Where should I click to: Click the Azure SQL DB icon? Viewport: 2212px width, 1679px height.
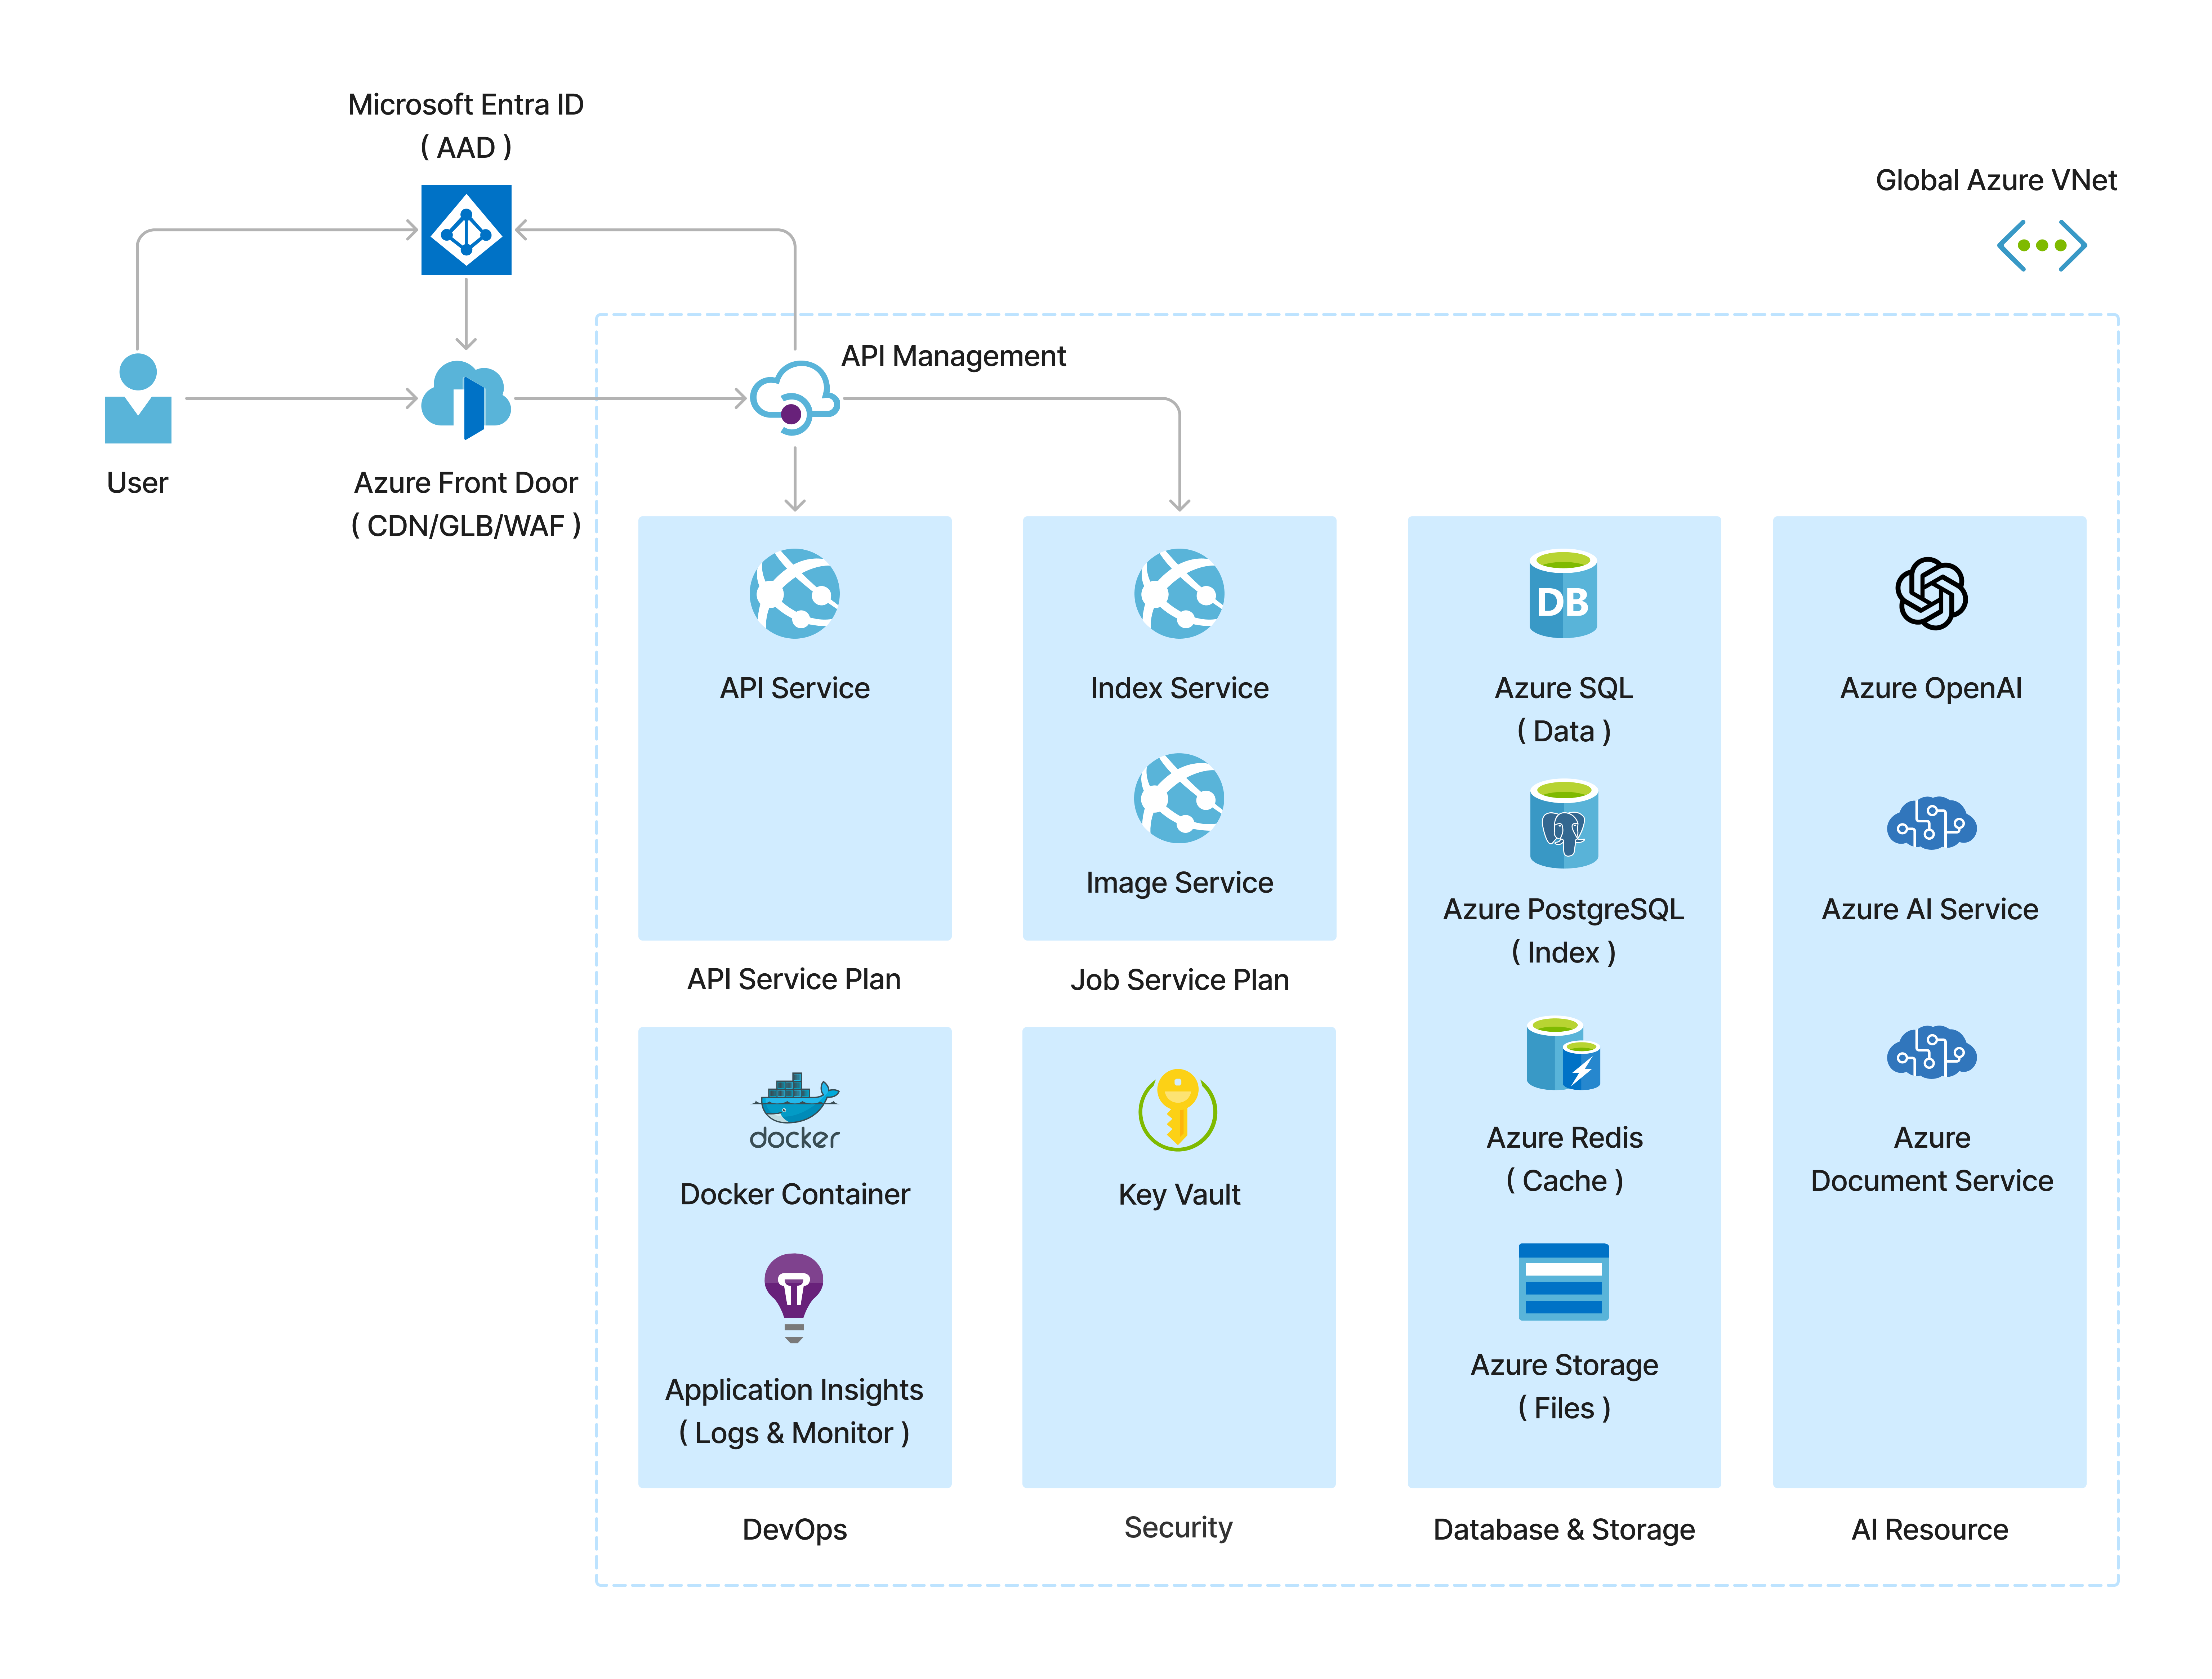(1563, 593)
